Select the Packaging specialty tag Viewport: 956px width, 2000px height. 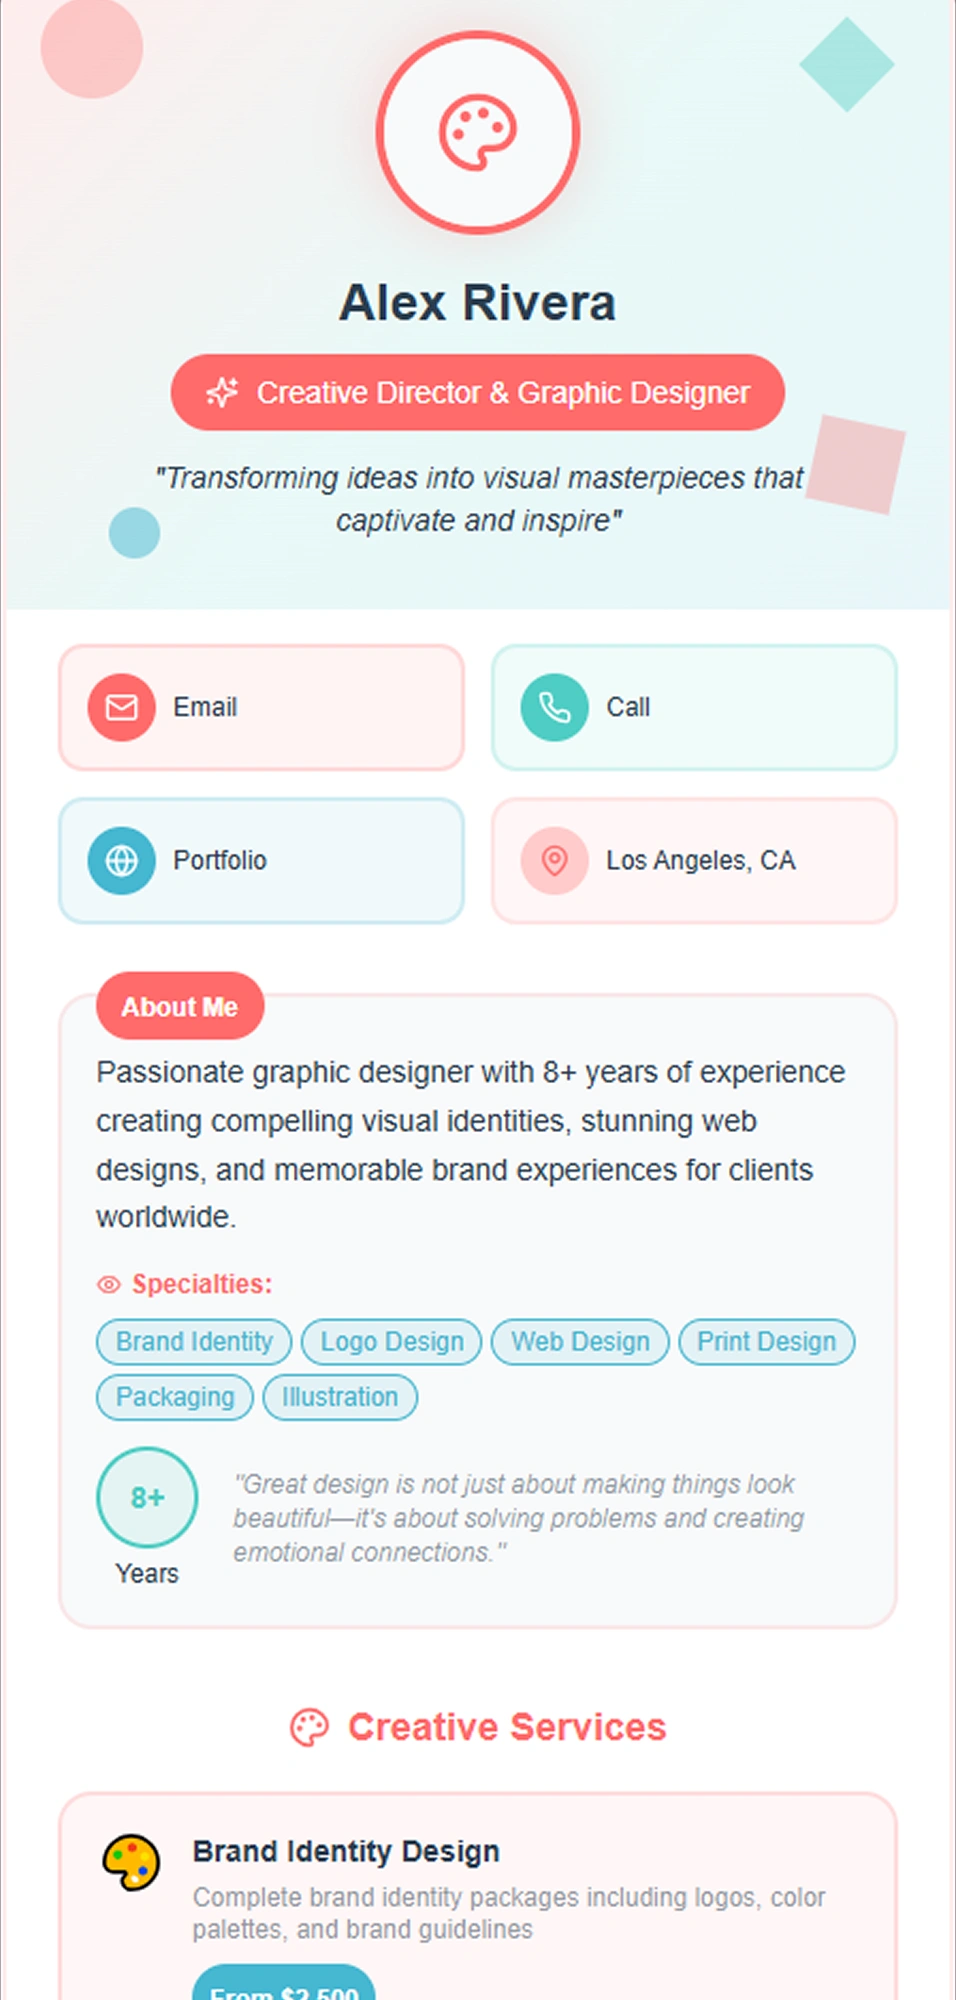click(175, 1397)
